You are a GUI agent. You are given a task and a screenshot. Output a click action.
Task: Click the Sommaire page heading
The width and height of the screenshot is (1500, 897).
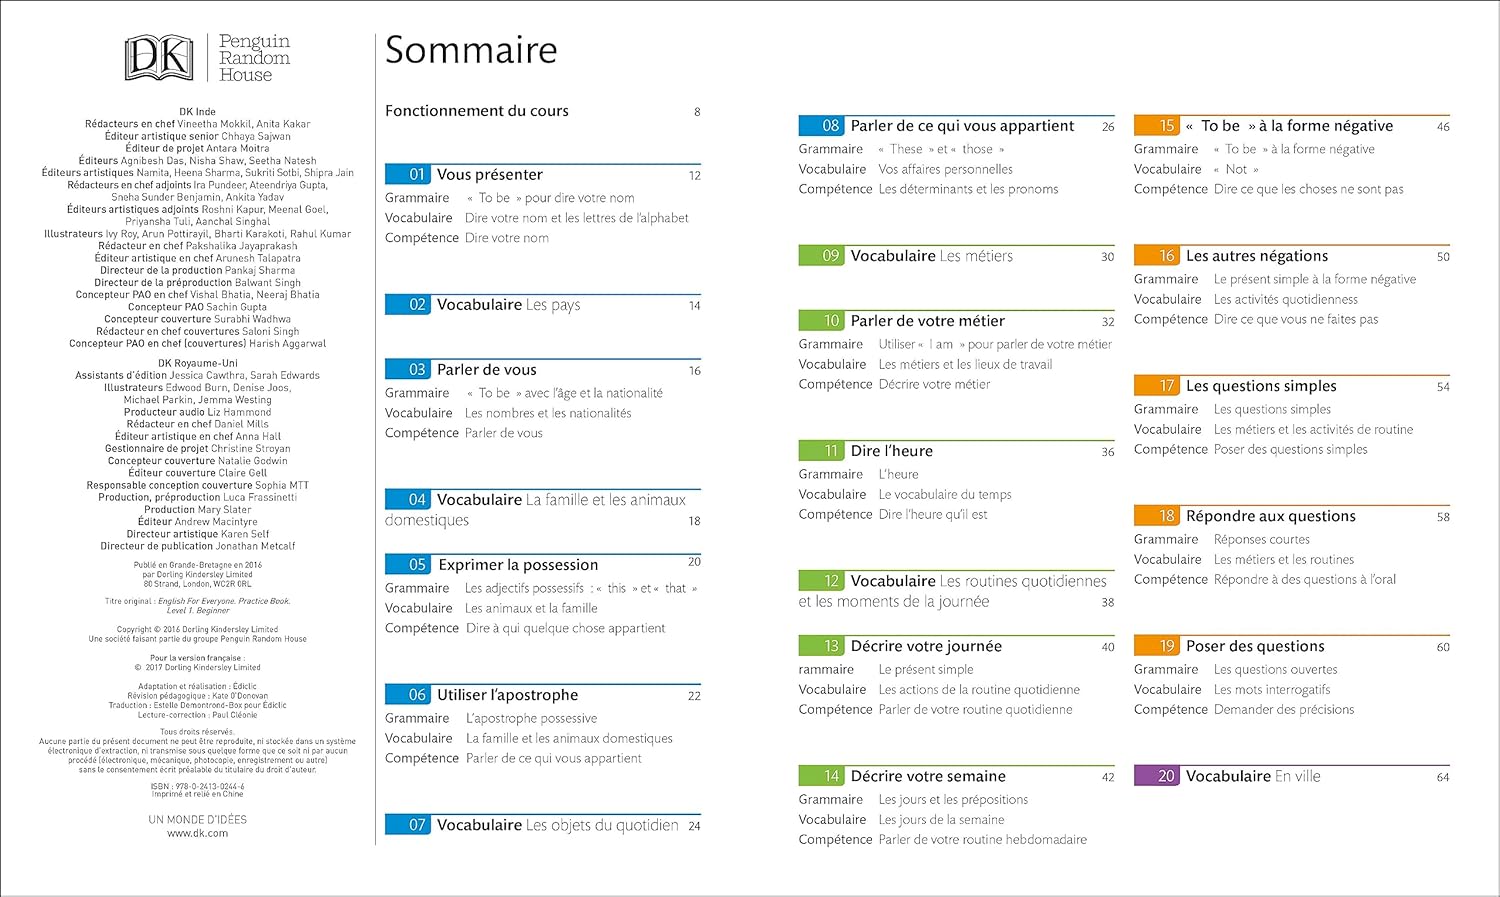(471, 50)
